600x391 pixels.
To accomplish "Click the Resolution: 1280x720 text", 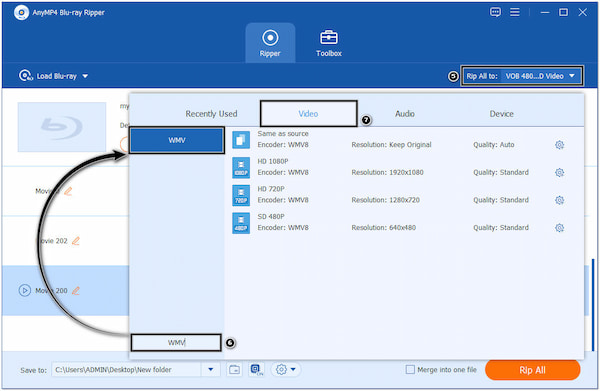I will coord(385,200).
